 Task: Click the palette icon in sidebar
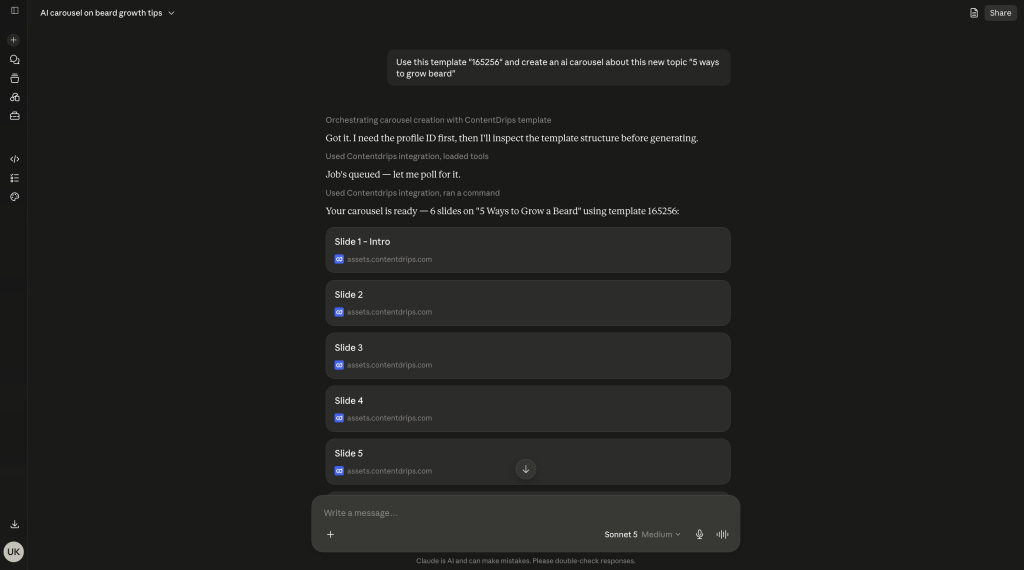click(x=14, y=197)
